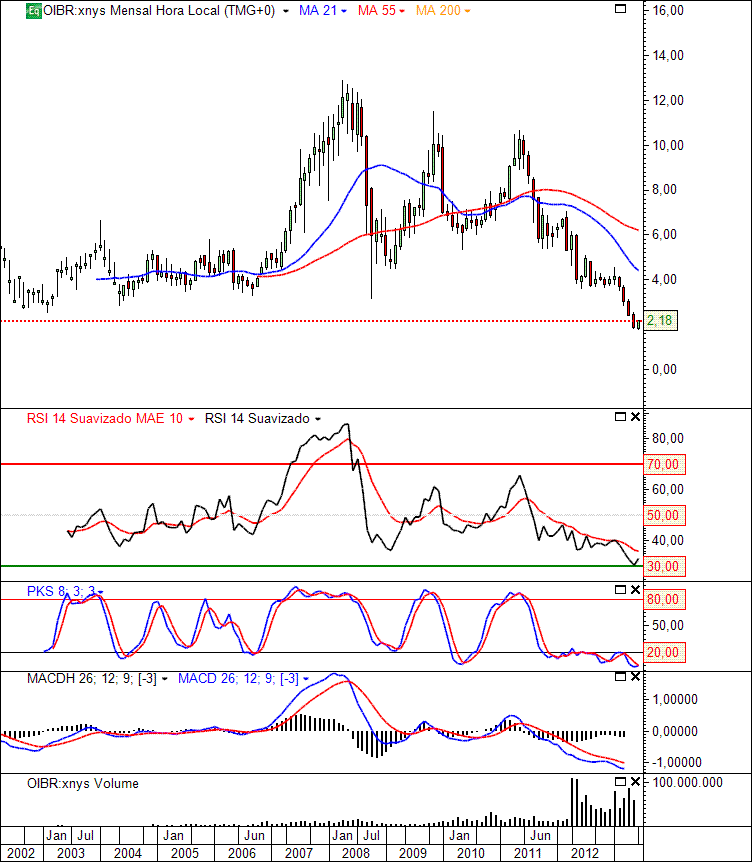This screenshot has width=752, height=862.
Task: Open the PKS 8; 3; 3 dropdown
Action: tap(101, 592)
